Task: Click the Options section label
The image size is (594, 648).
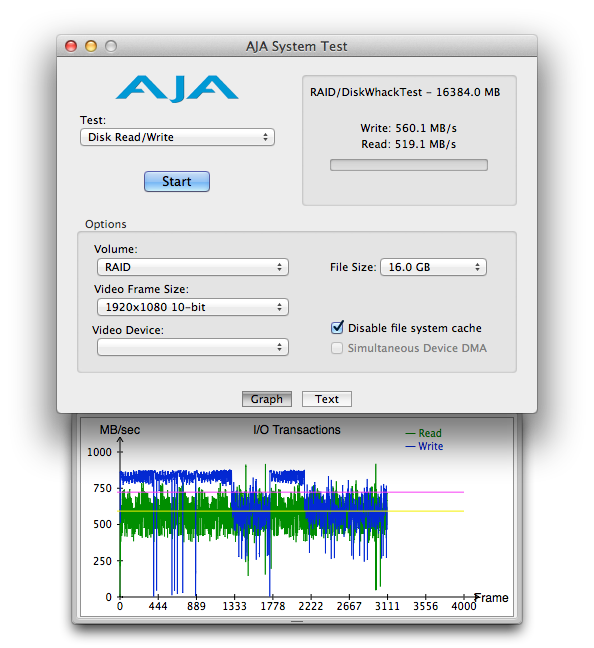Action: point(106,224)
